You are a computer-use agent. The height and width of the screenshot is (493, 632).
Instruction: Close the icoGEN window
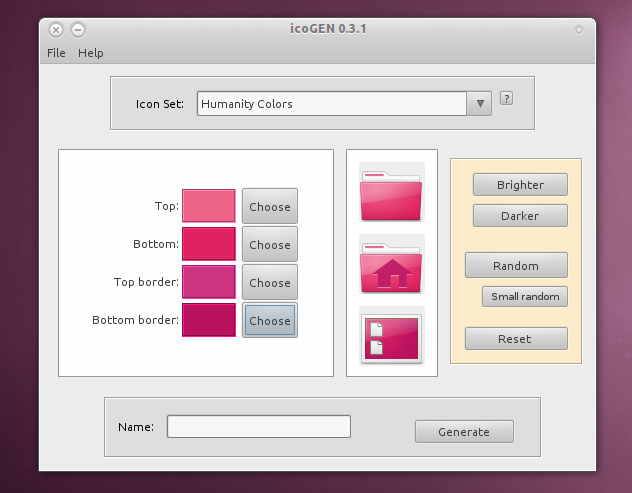pos(56,30)
